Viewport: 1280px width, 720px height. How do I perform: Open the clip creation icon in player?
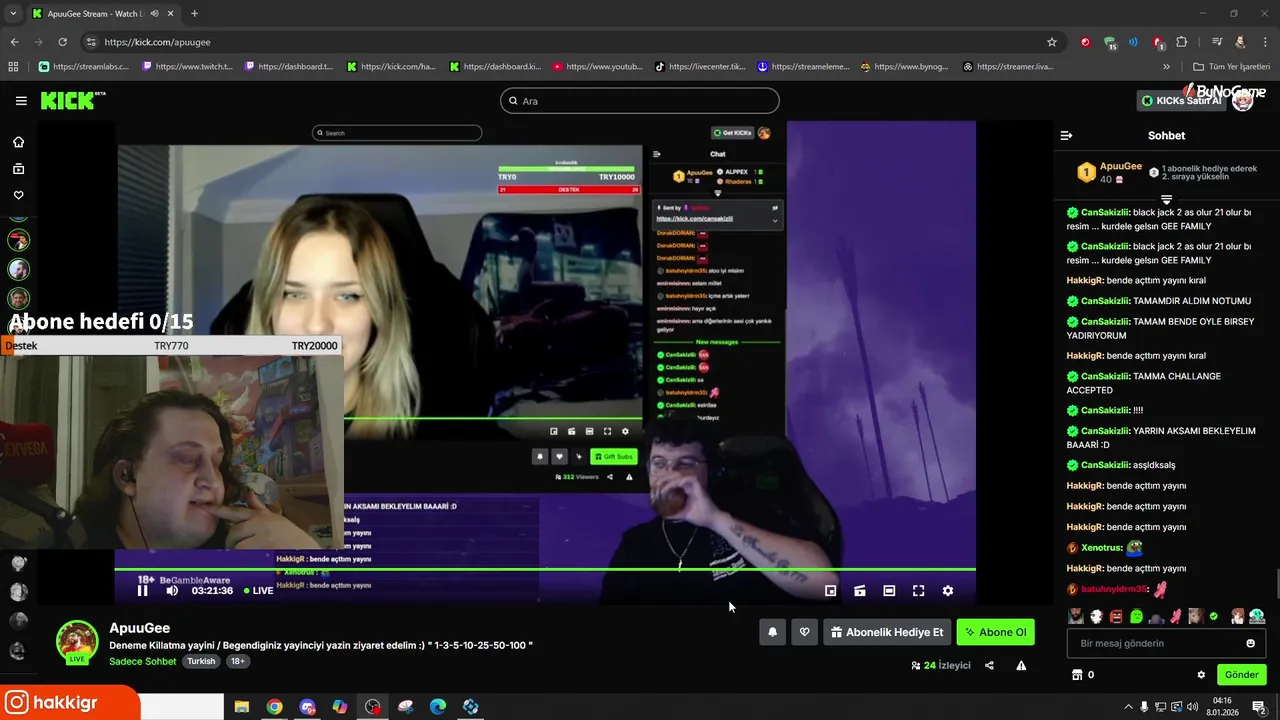[x=860, y=590]
